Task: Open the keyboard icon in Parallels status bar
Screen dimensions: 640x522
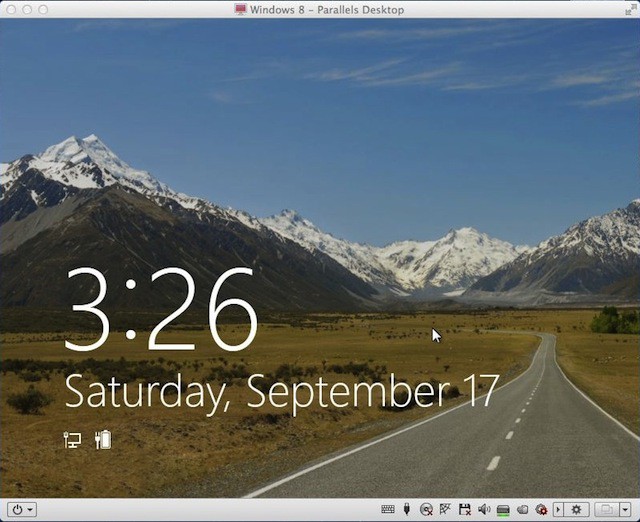Action: (388, 509)
